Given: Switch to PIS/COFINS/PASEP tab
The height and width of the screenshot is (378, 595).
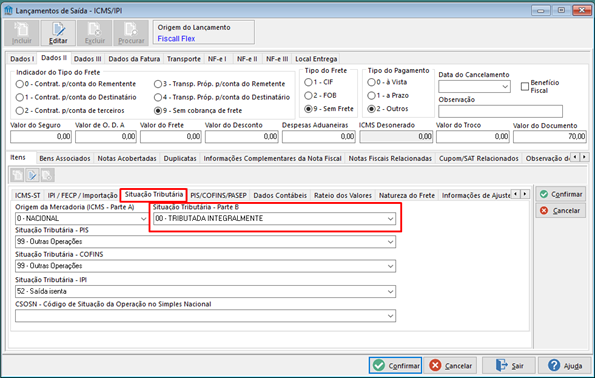Looking at the screenshot, I should tap(218, 195).
